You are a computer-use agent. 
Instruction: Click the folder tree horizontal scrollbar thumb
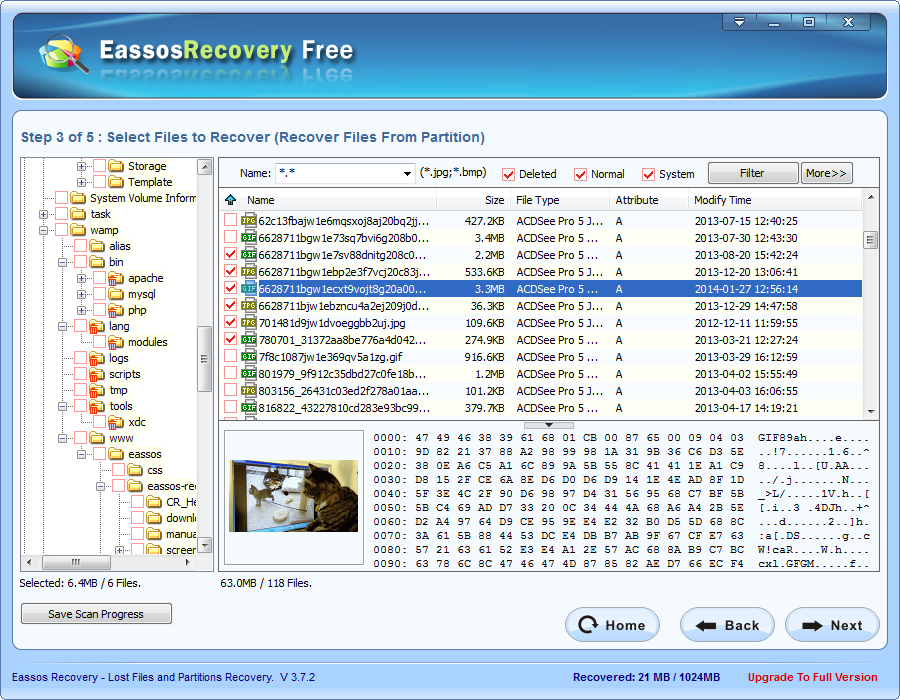tap(76, 562)
